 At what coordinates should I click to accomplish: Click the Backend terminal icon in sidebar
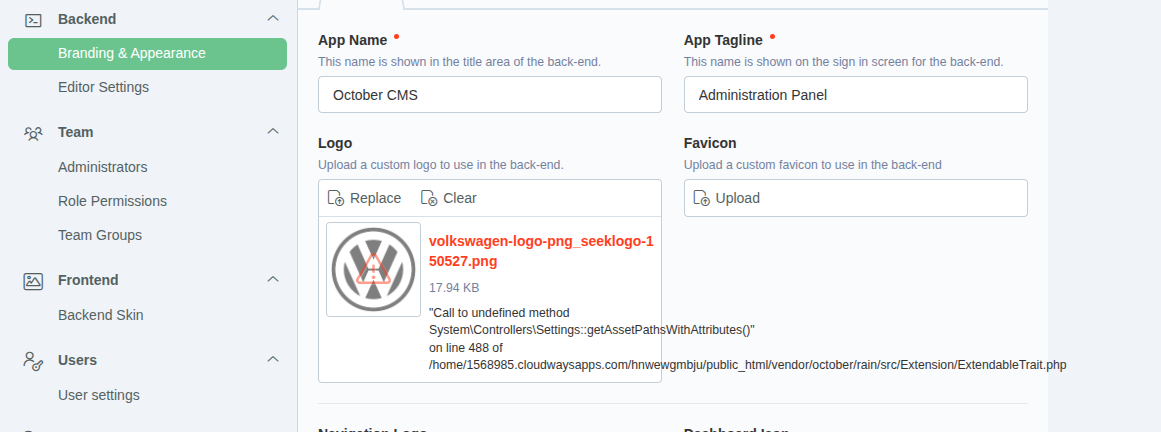pos(33,19)
